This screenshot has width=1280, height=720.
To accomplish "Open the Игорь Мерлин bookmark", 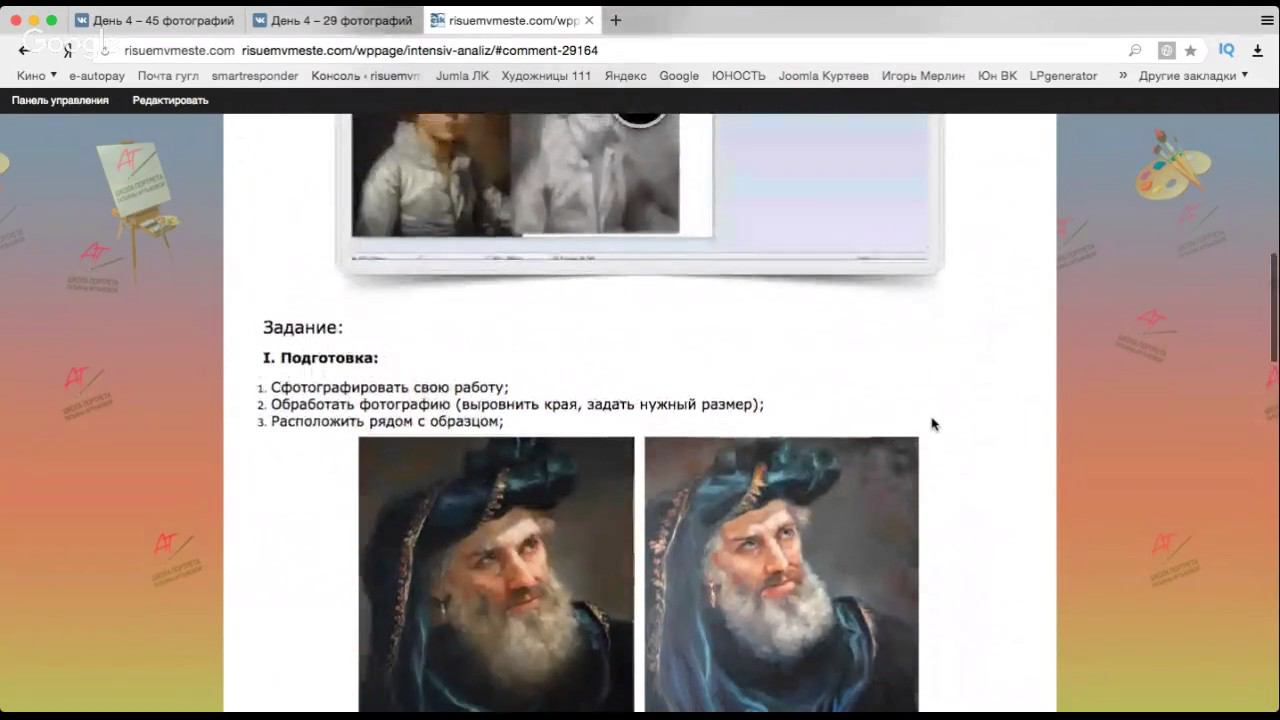I will click(923, 76).
